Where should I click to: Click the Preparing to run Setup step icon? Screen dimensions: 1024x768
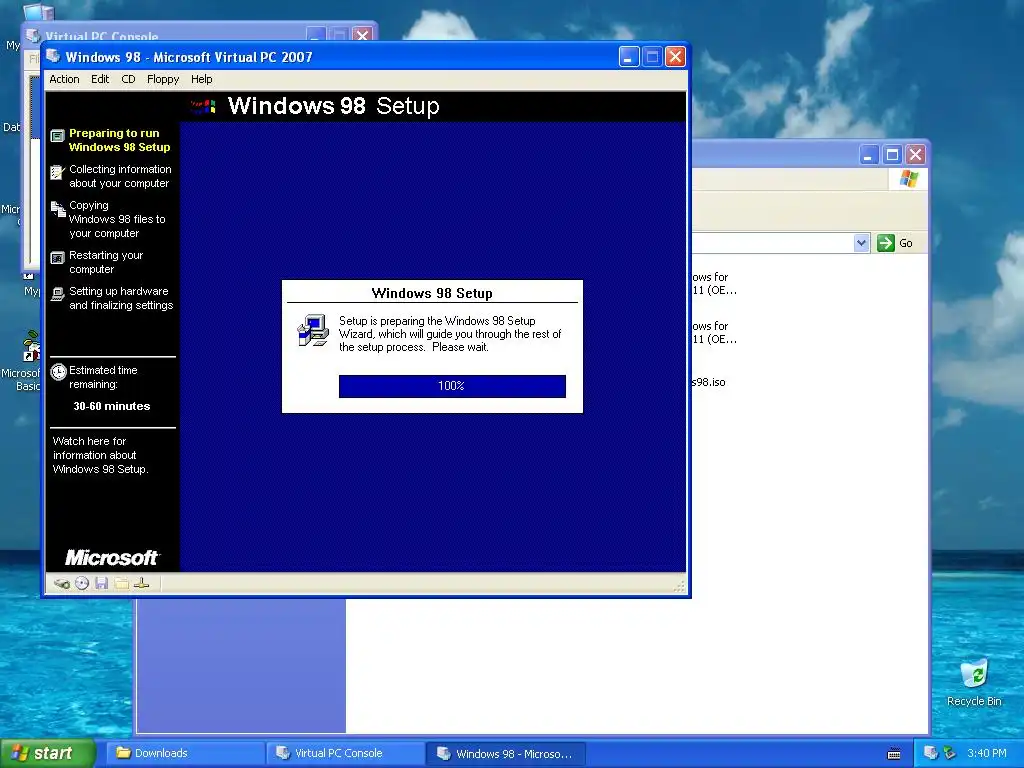[x=57, y=135]
